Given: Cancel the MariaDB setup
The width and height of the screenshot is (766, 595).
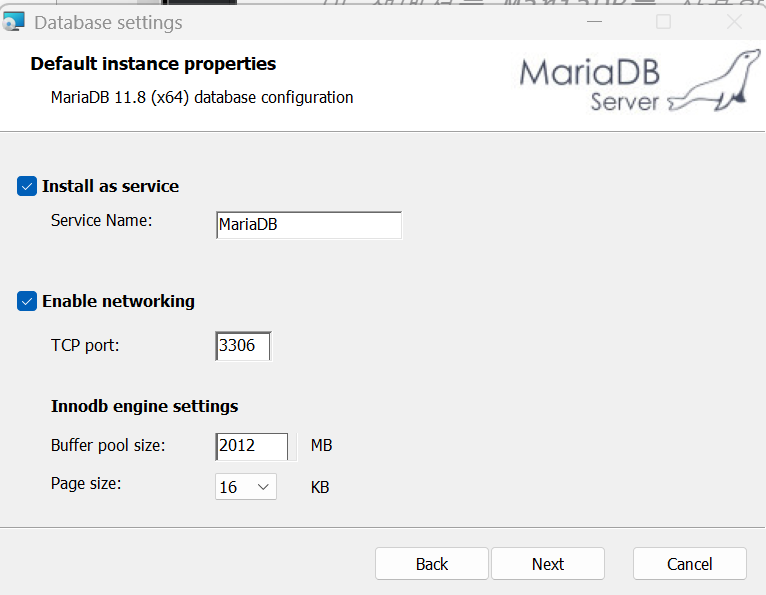Looking at the screenshot, I should (x=690, y=564).
